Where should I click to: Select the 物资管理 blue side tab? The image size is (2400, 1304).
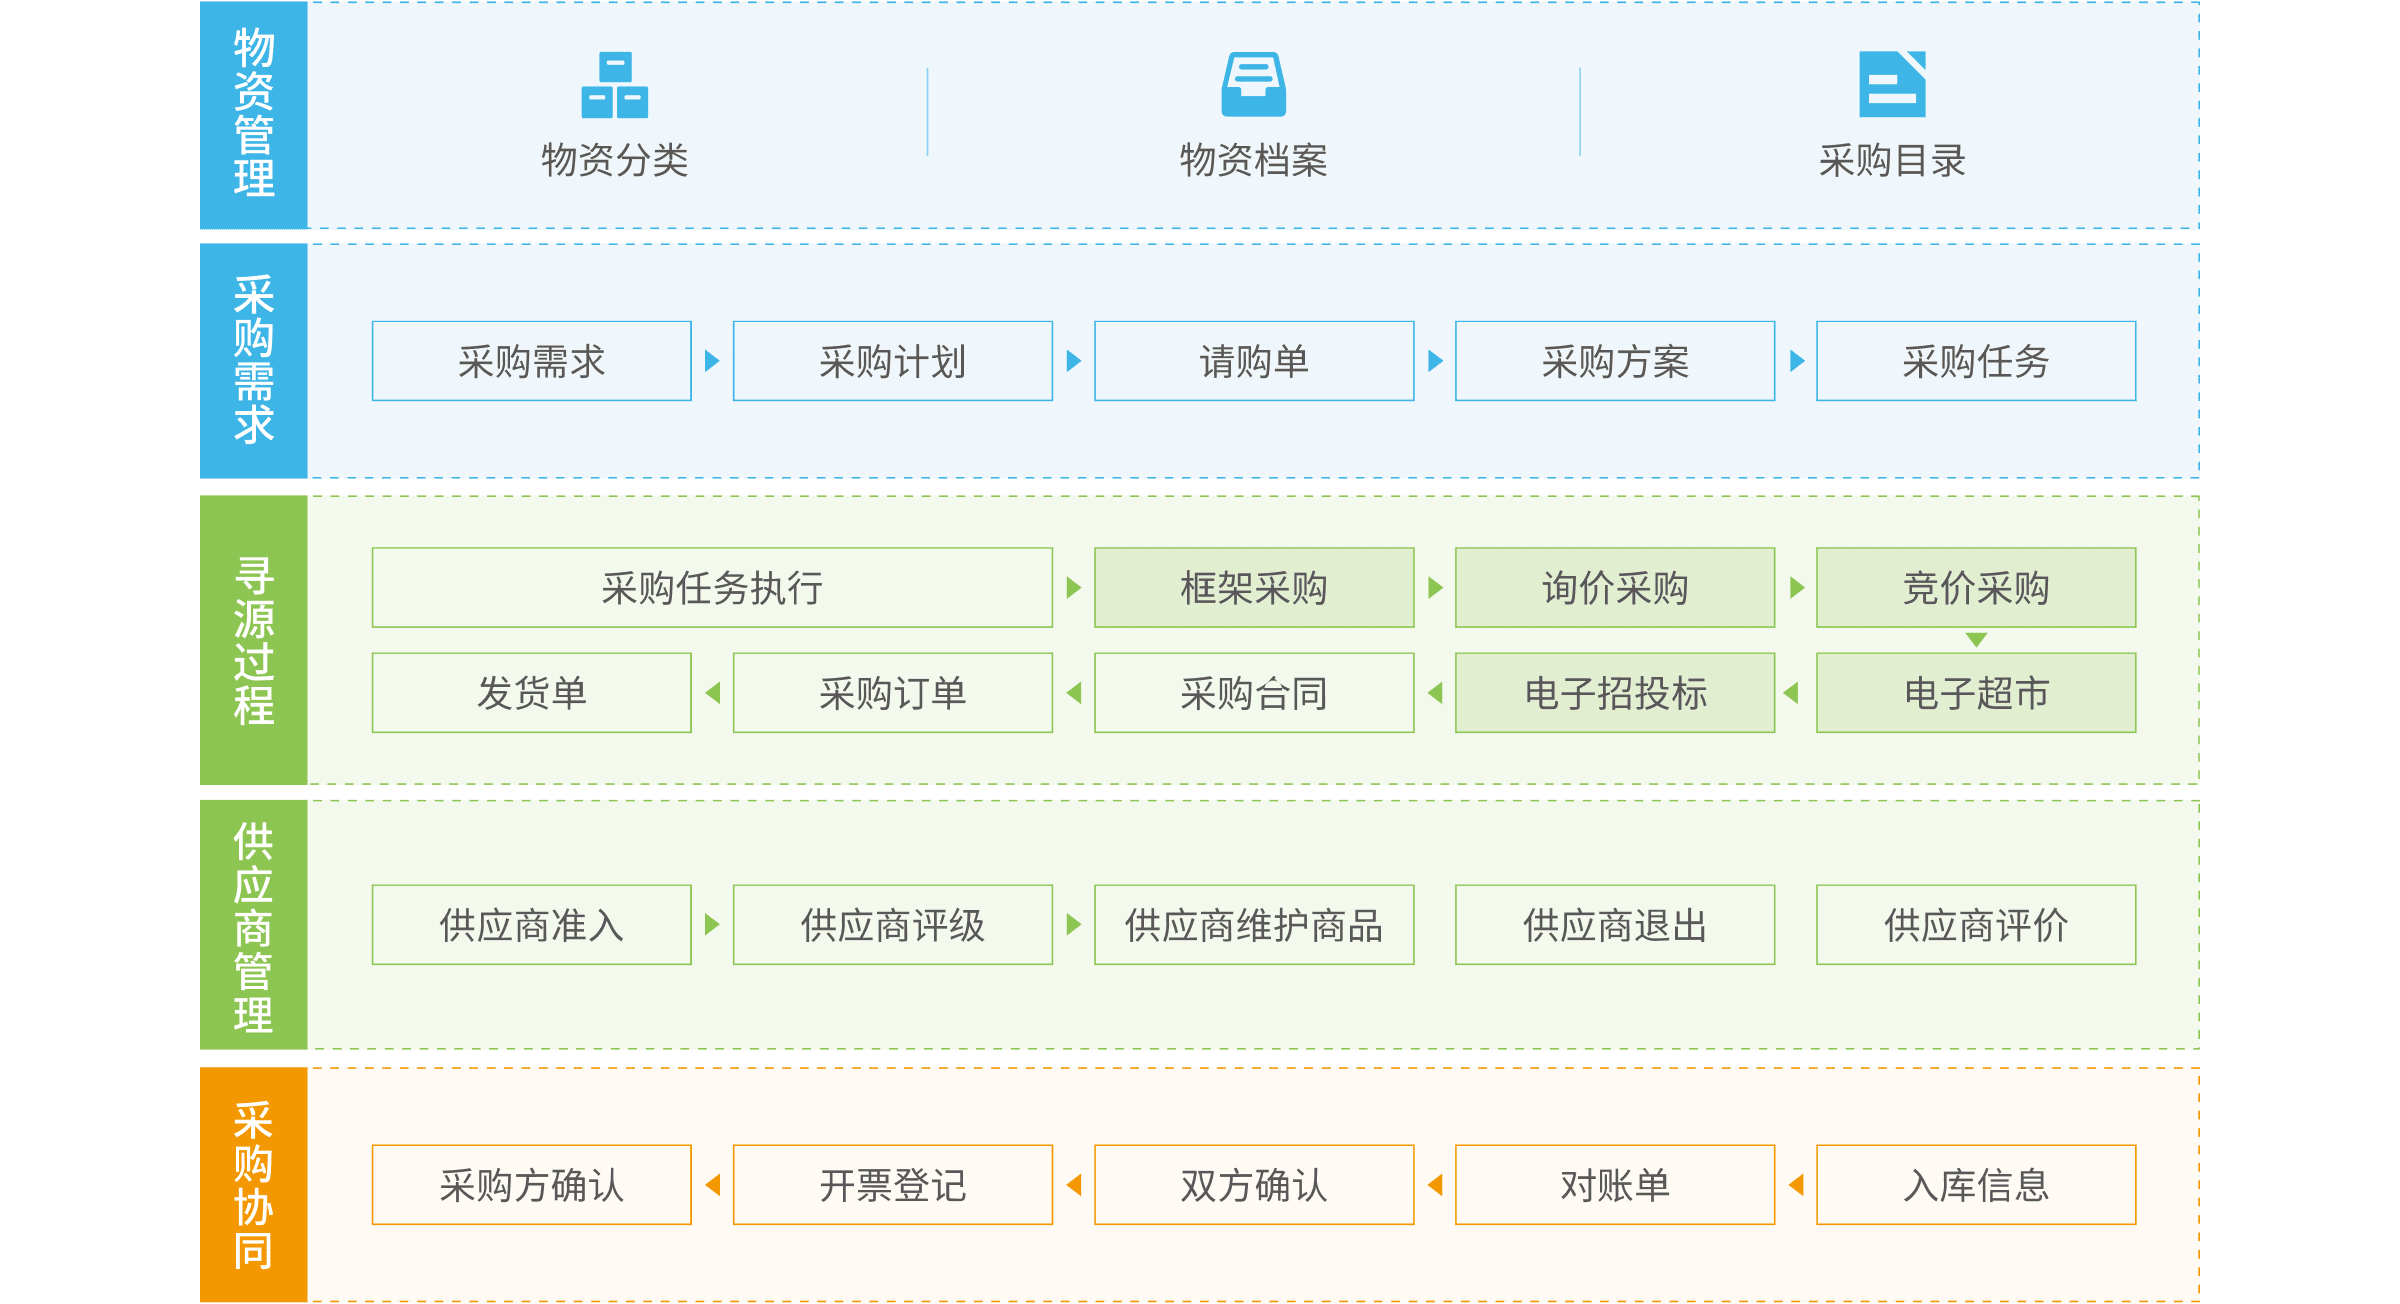[x=253, y=115]
